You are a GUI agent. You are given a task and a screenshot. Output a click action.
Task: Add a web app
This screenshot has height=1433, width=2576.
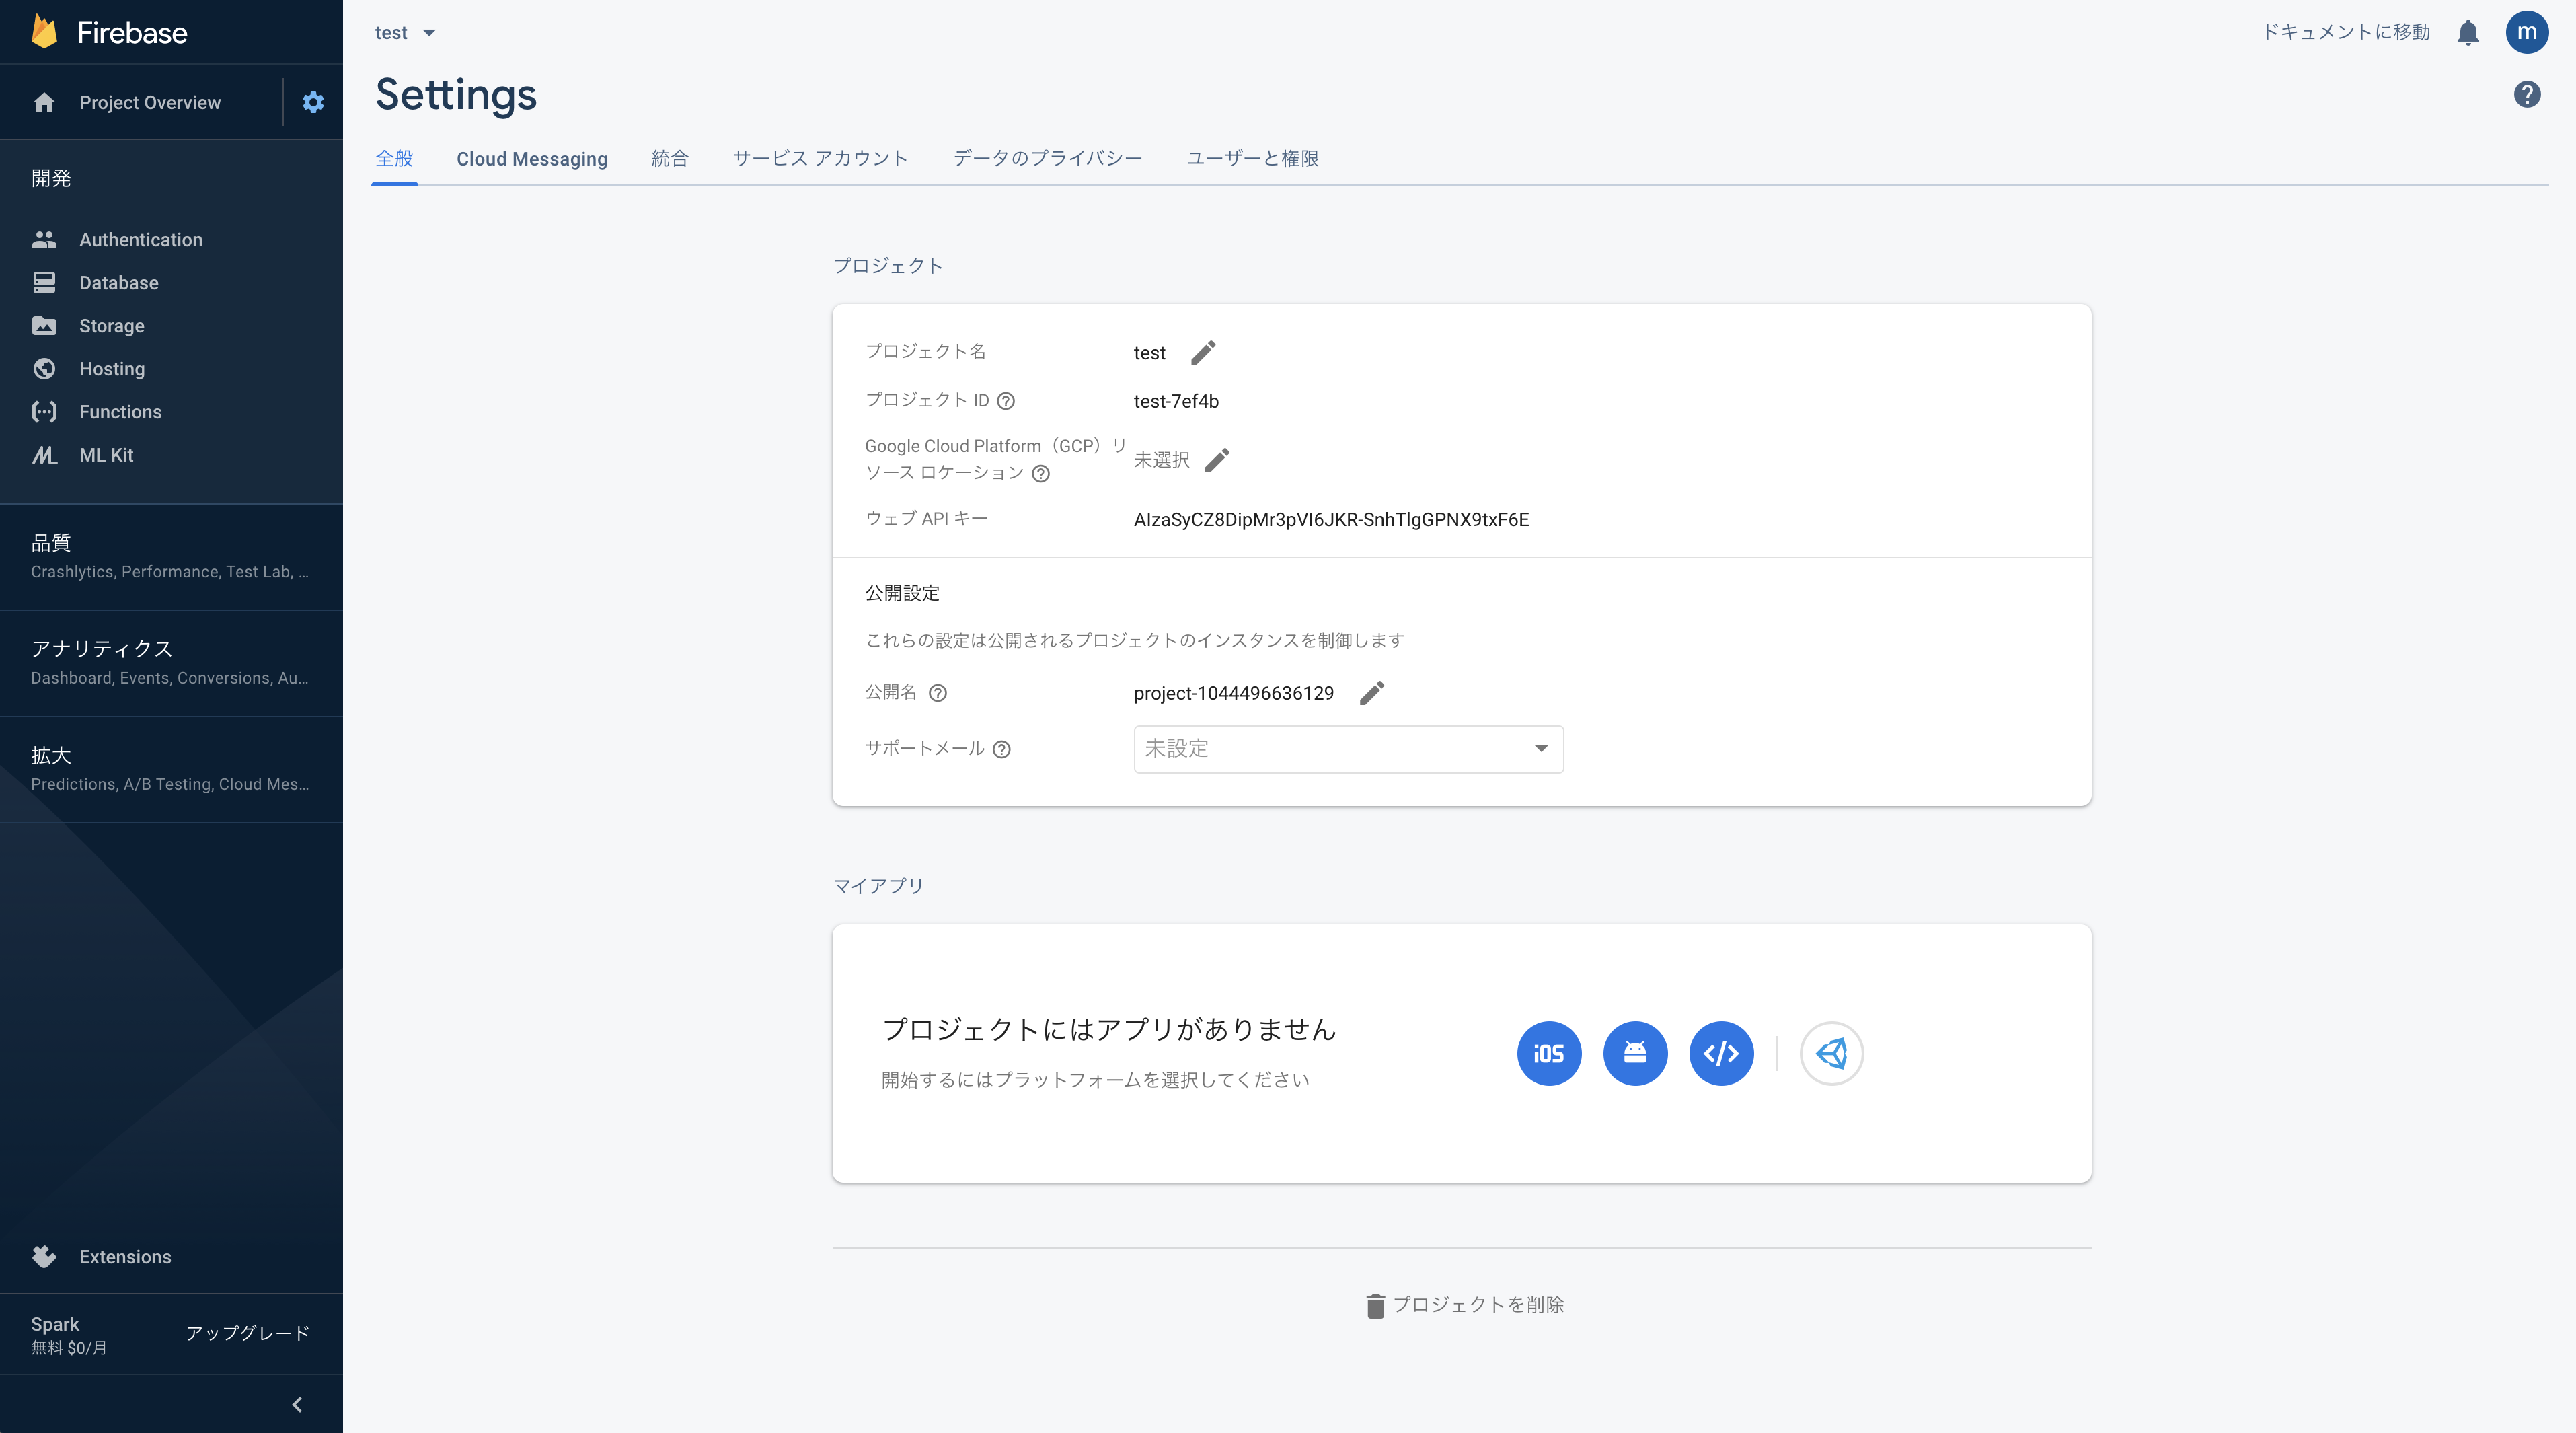(1721, 1053)
